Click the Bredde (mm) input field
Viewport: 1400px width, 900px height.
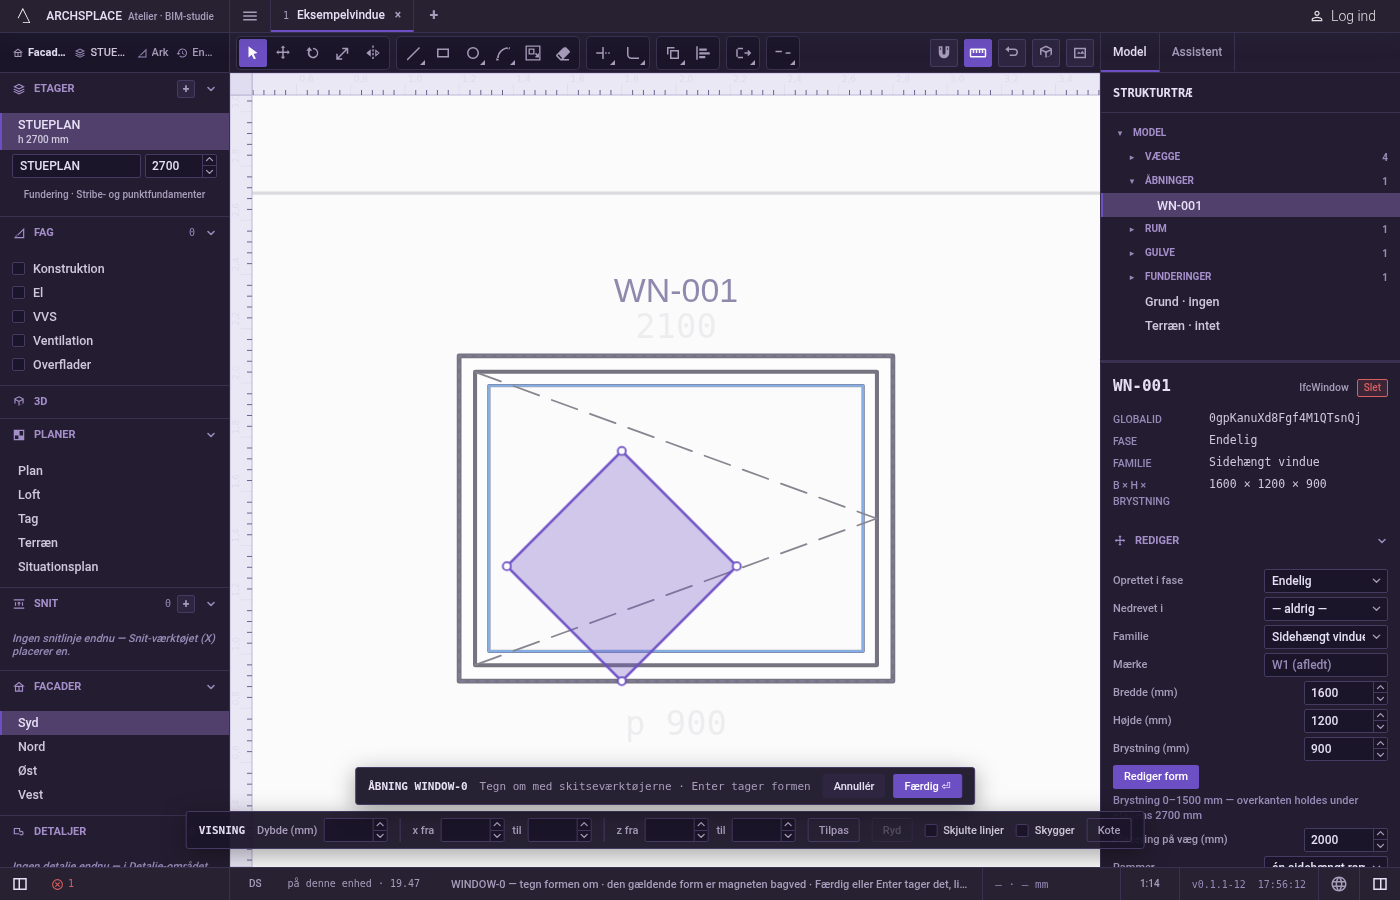pos(1339,693)
